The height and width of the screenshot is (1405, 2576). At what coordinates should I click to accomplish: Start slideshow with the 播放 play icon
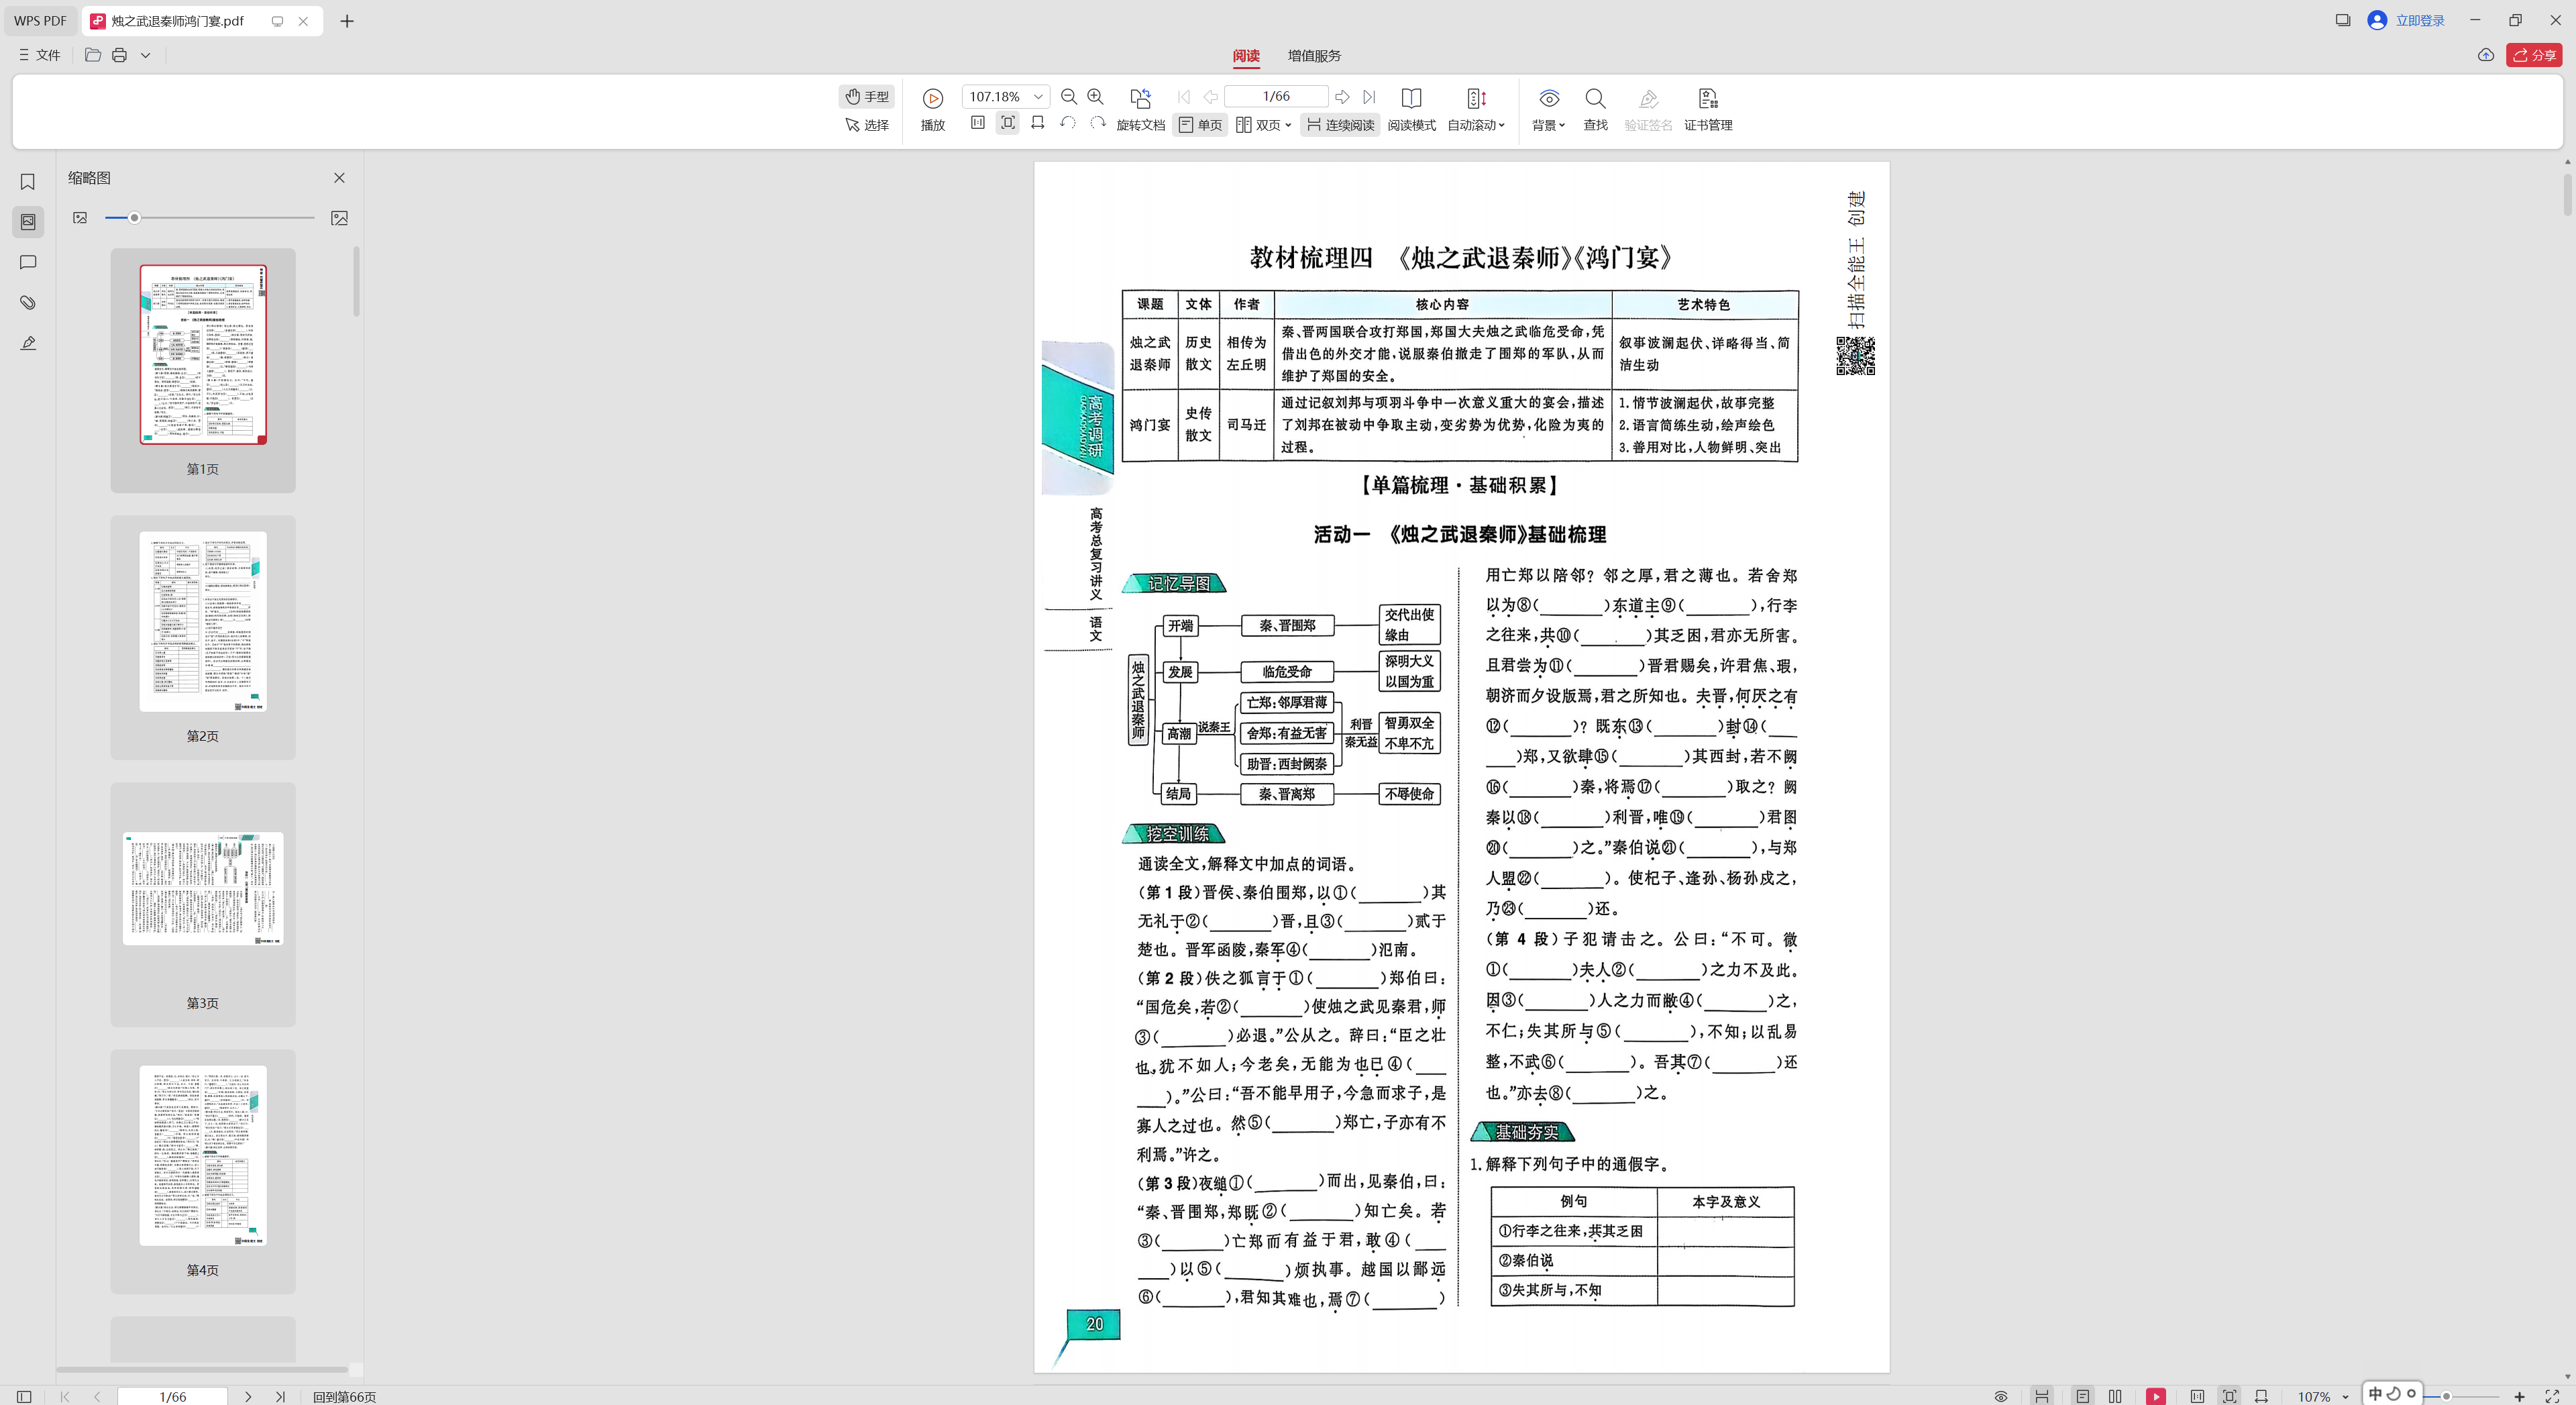pos(932,98)
